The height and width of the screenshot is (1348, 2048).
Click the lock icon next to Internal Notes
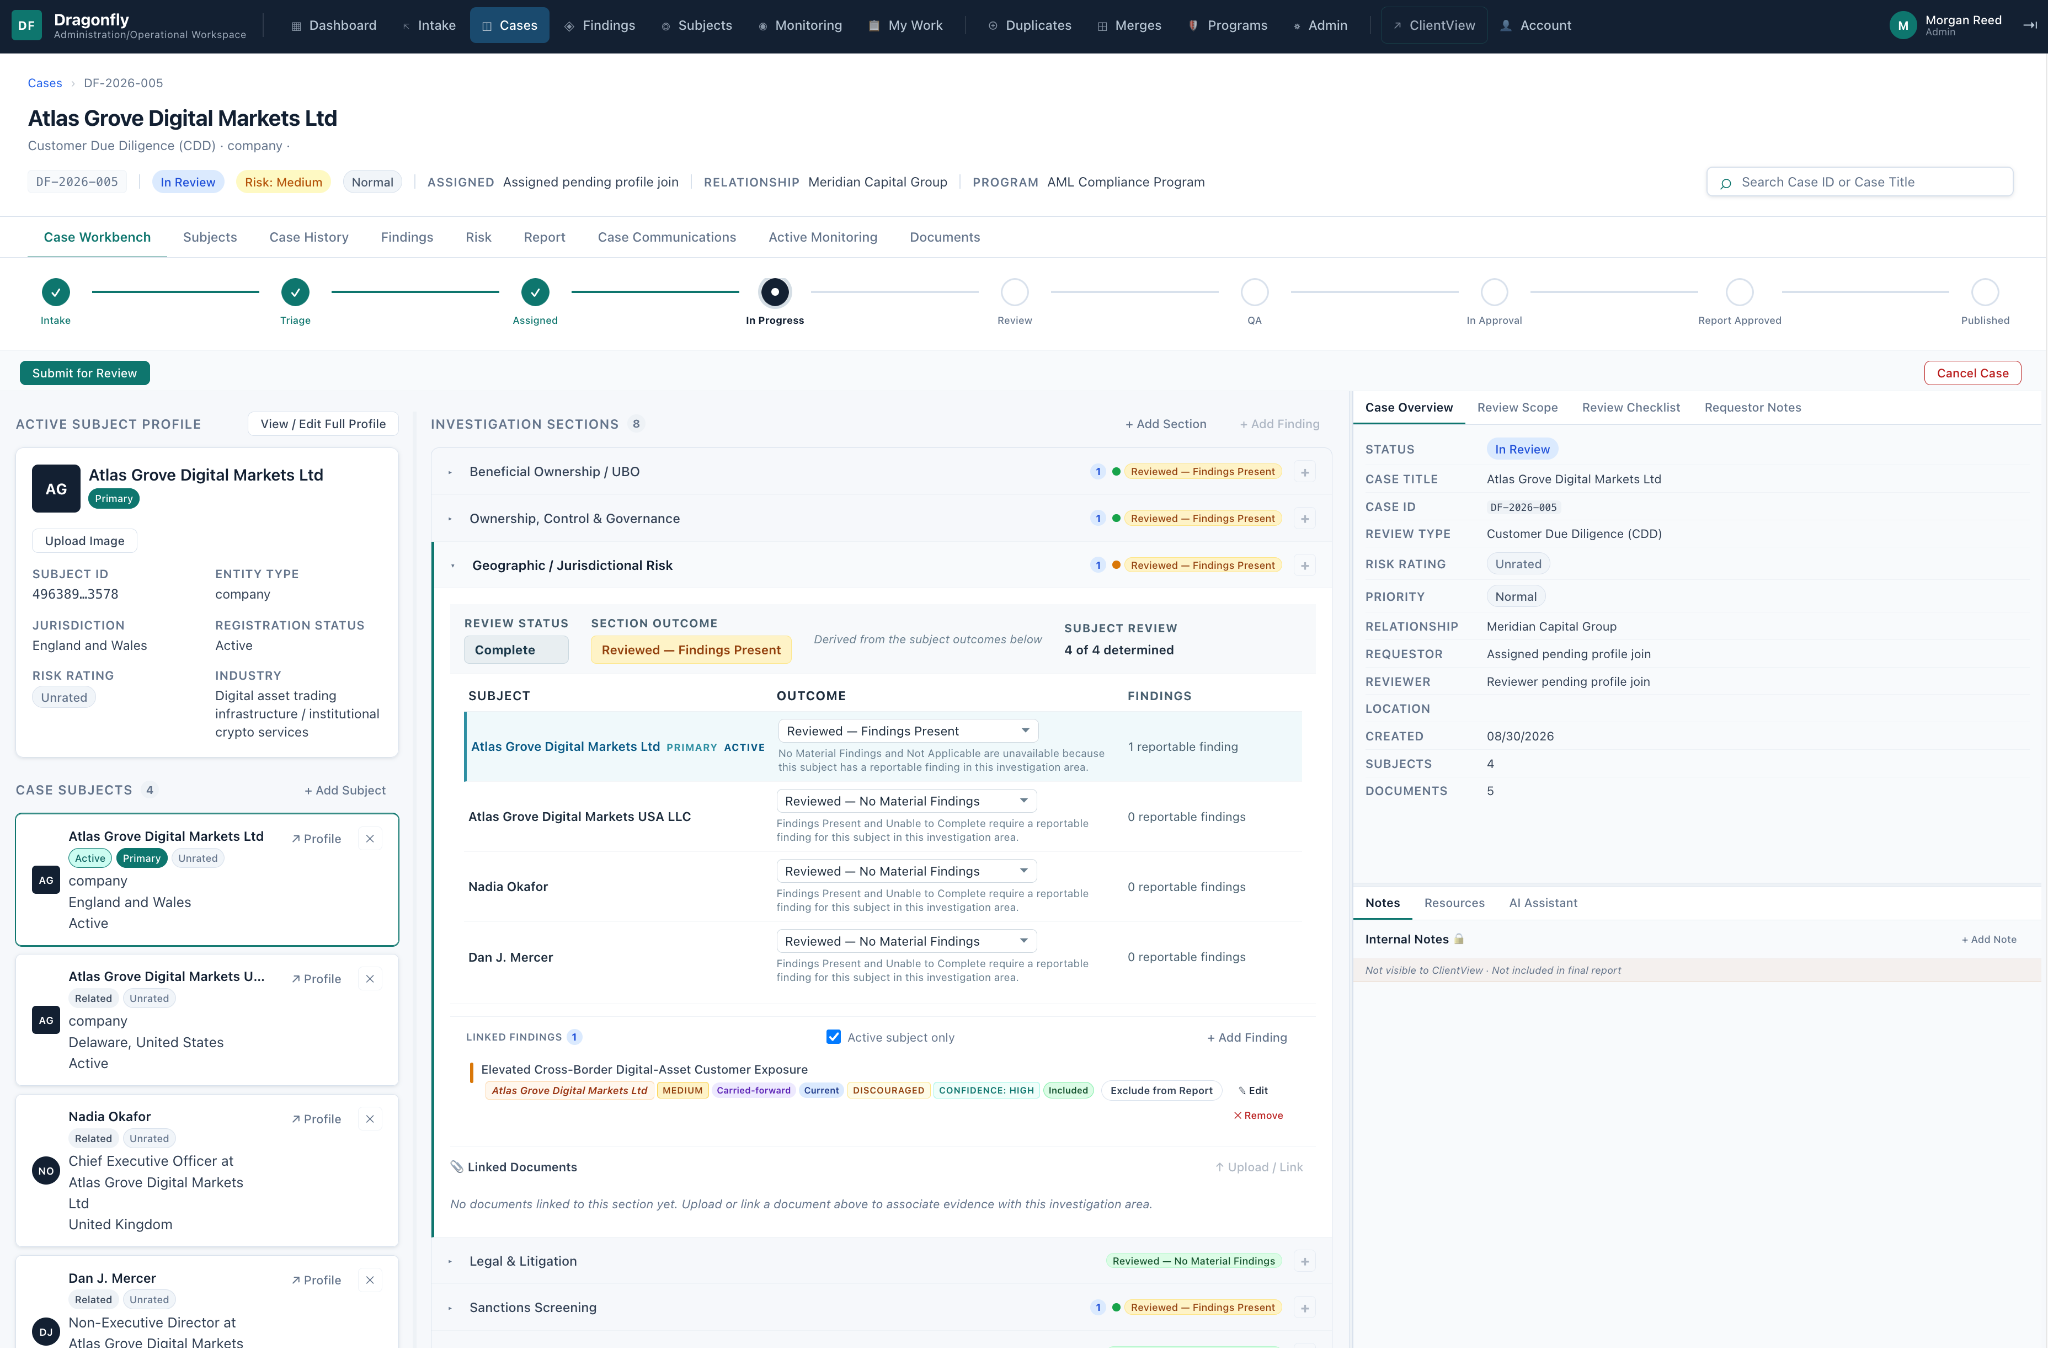tap(1459, 939)
